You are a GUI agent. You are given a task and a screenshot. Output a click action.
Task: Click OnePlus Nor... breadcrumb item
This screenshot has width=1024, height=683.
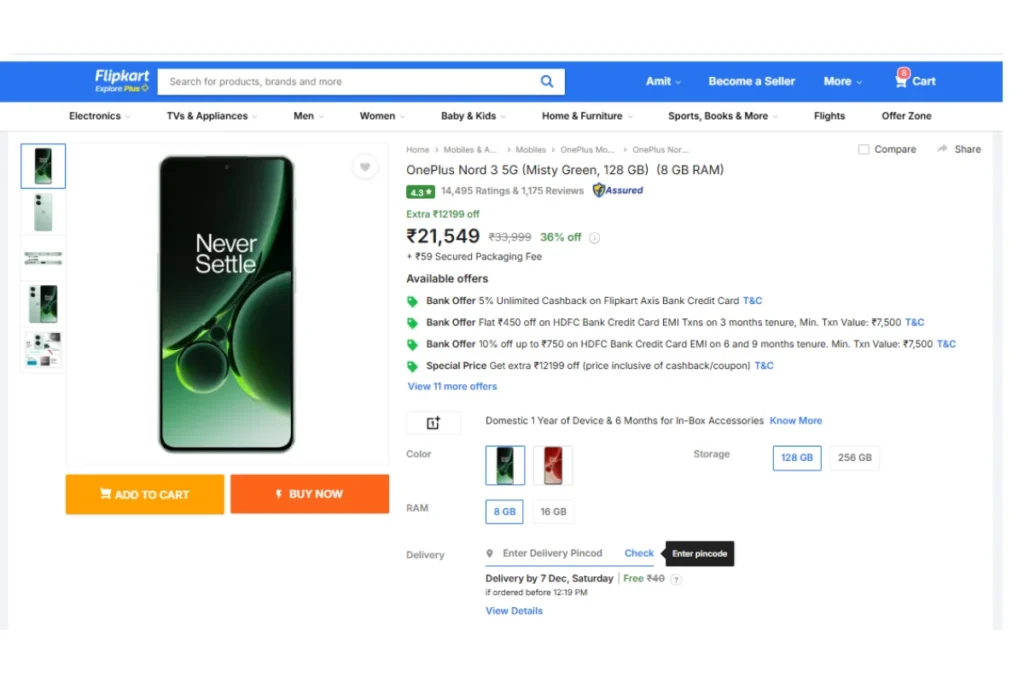(660, 150)
